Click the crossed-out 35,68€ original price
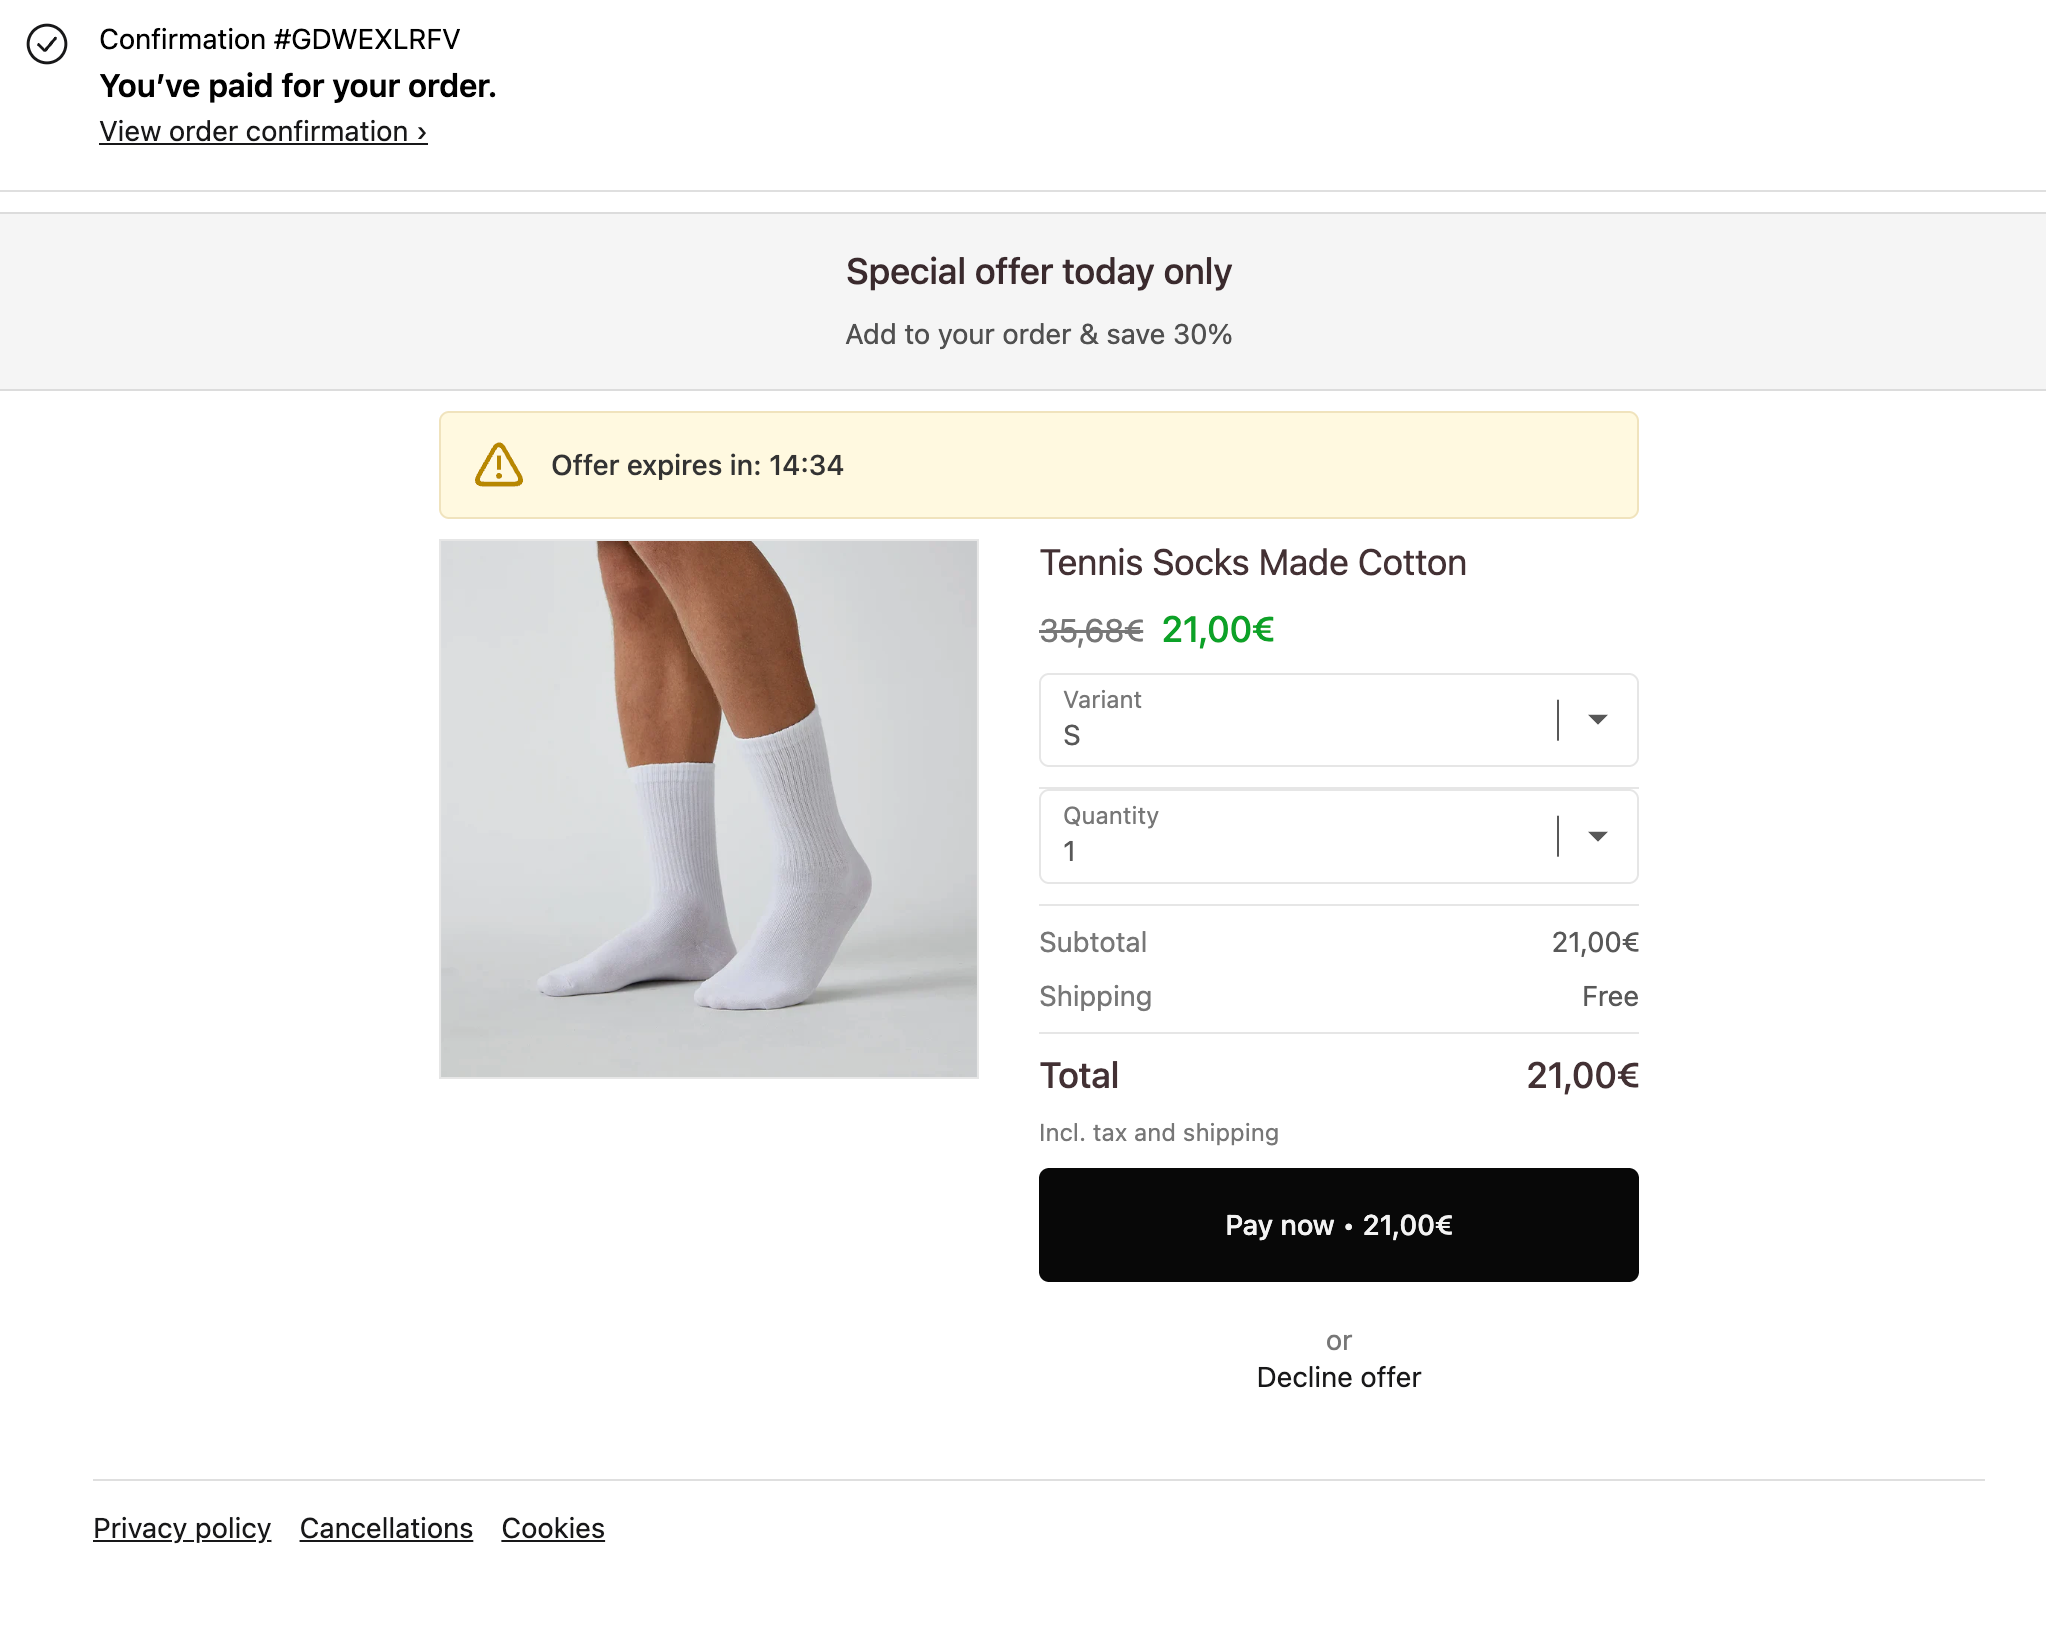The height and width of the screenshot is (1632, 2046). point(1091,631)
